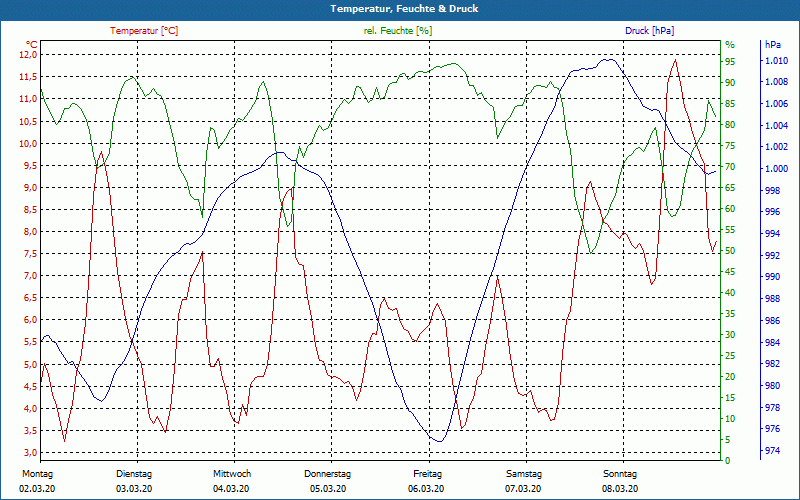Screen dimensions: 800x500
Task: Click the '974' pressure axis value
Action: 773,451
